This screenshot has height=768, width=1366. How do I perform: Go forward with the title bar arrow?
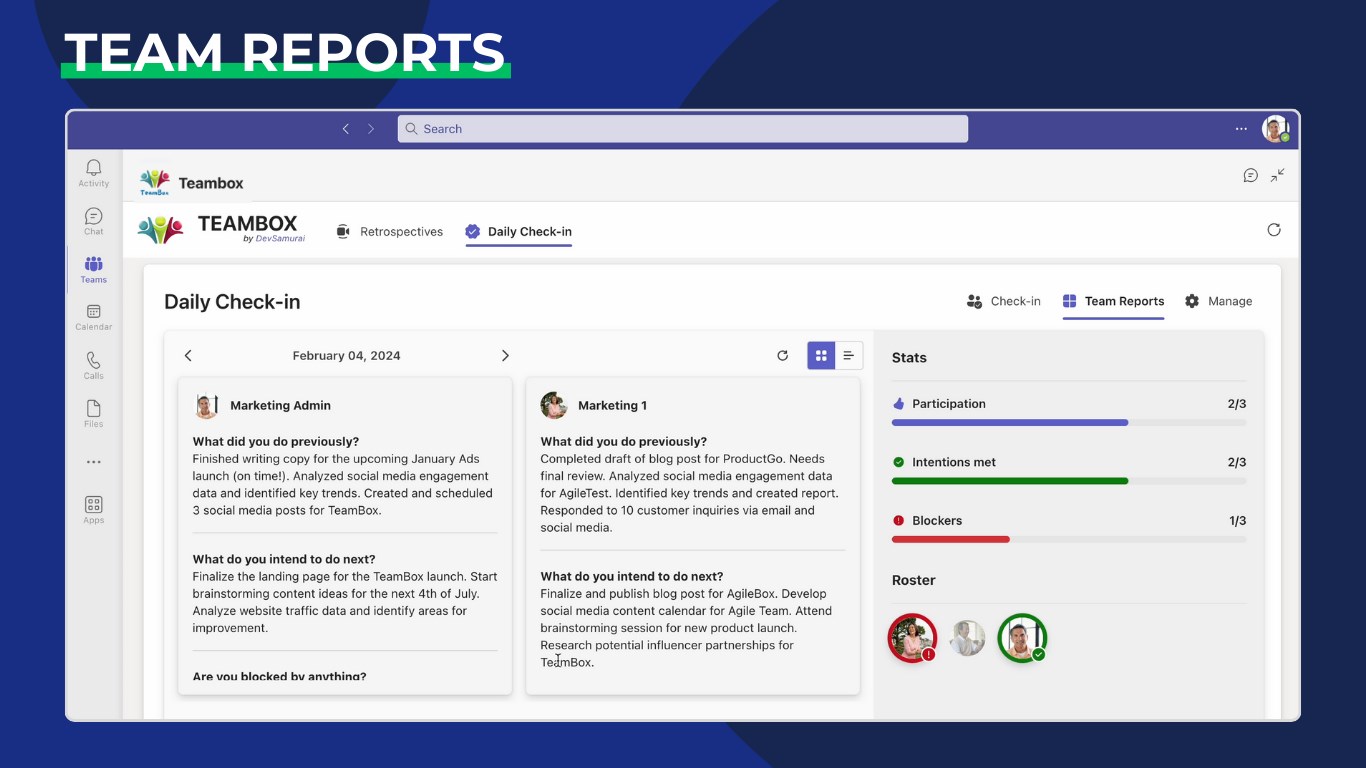coord(371,129)
